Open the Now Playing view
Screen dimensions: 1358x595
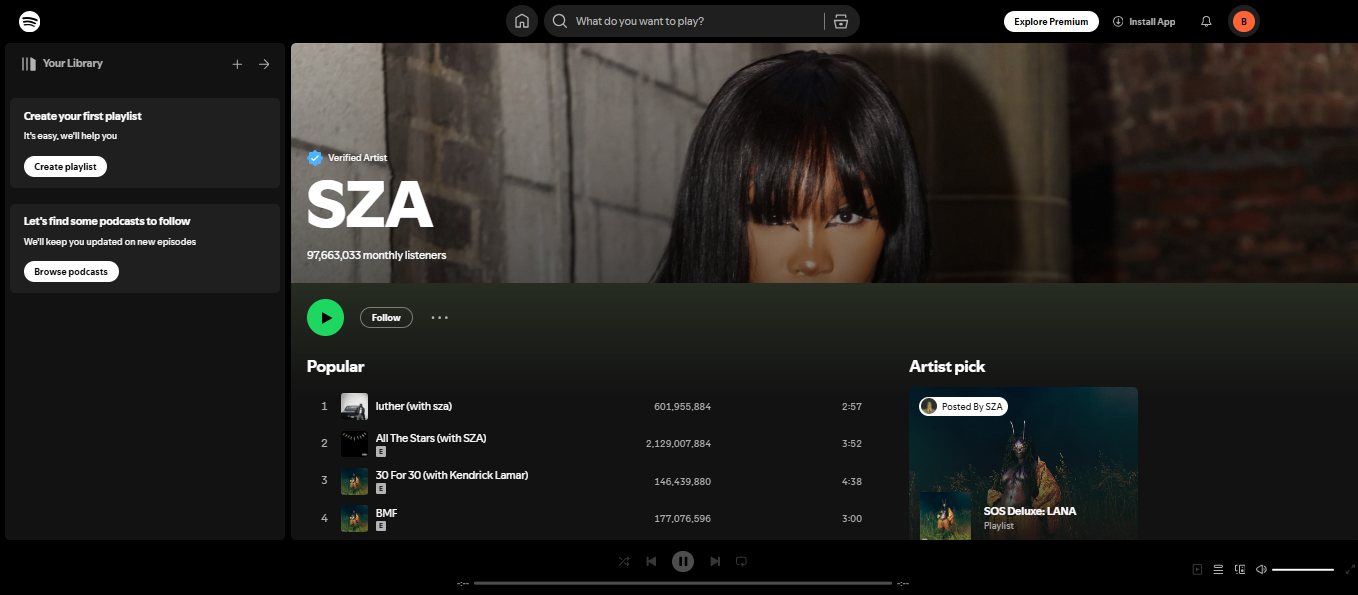pos(1197,568)
